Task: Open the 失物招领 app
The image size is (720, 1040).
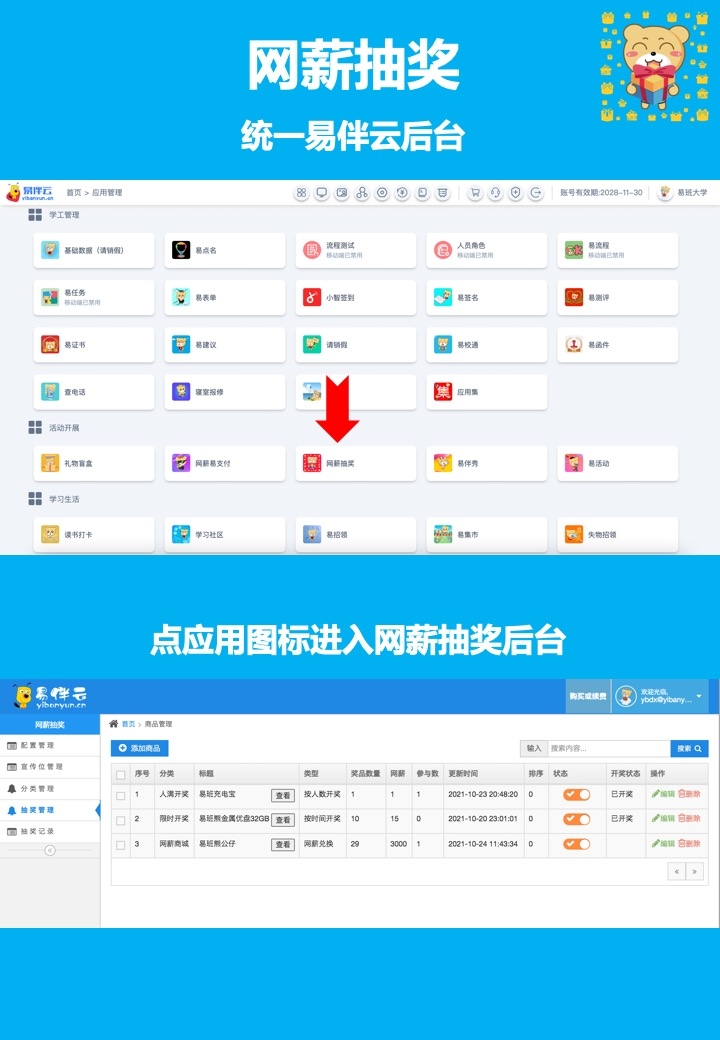Action: click(574, 534)
